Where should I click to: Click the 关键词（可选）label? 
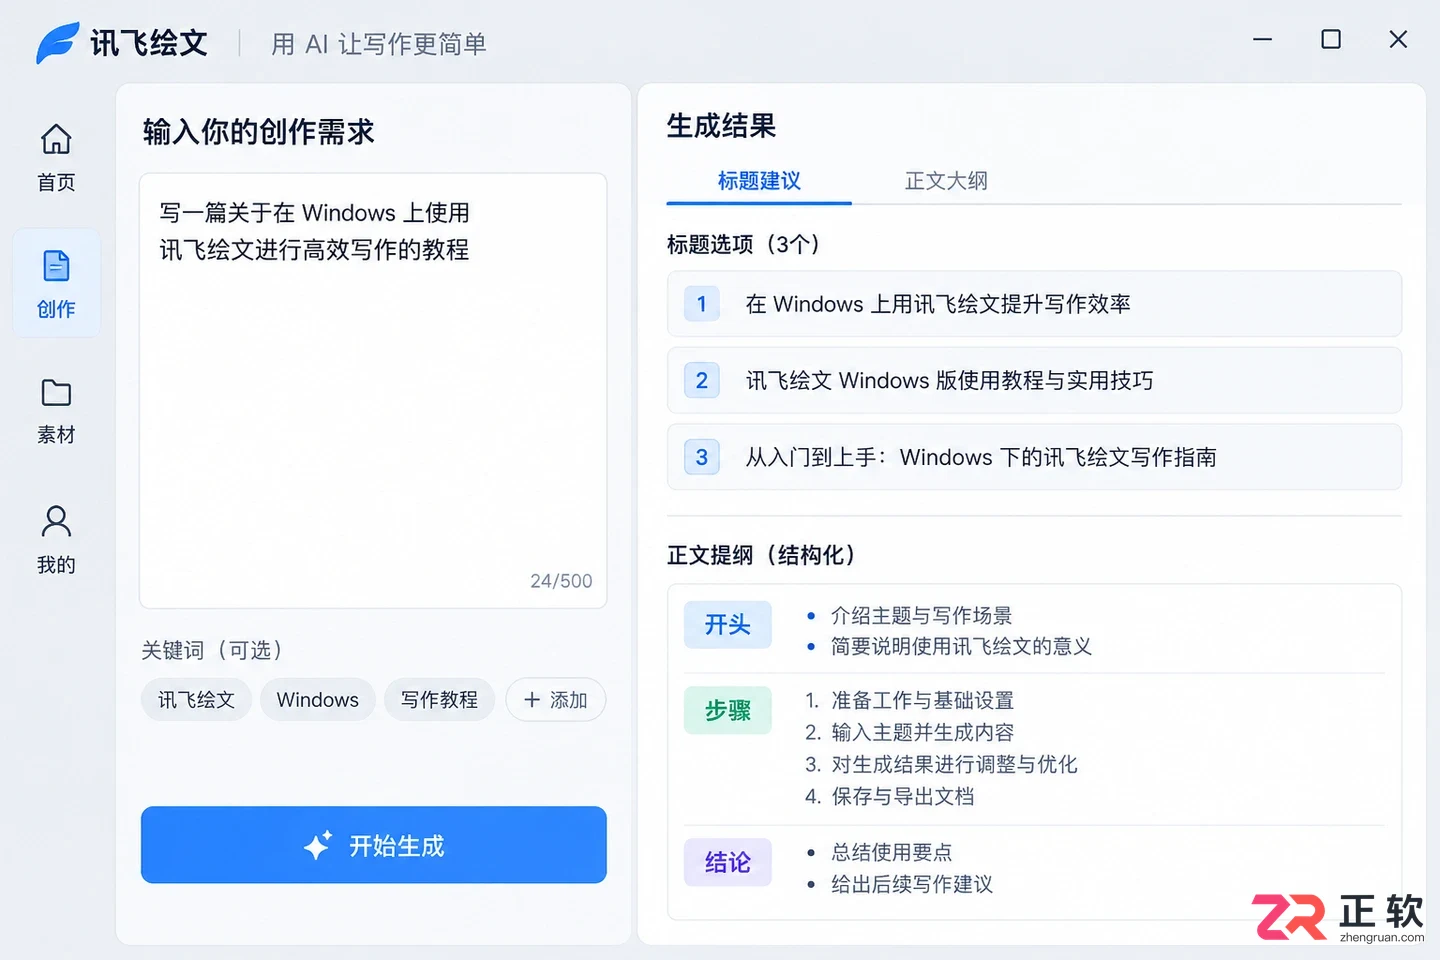coord(211,650)
